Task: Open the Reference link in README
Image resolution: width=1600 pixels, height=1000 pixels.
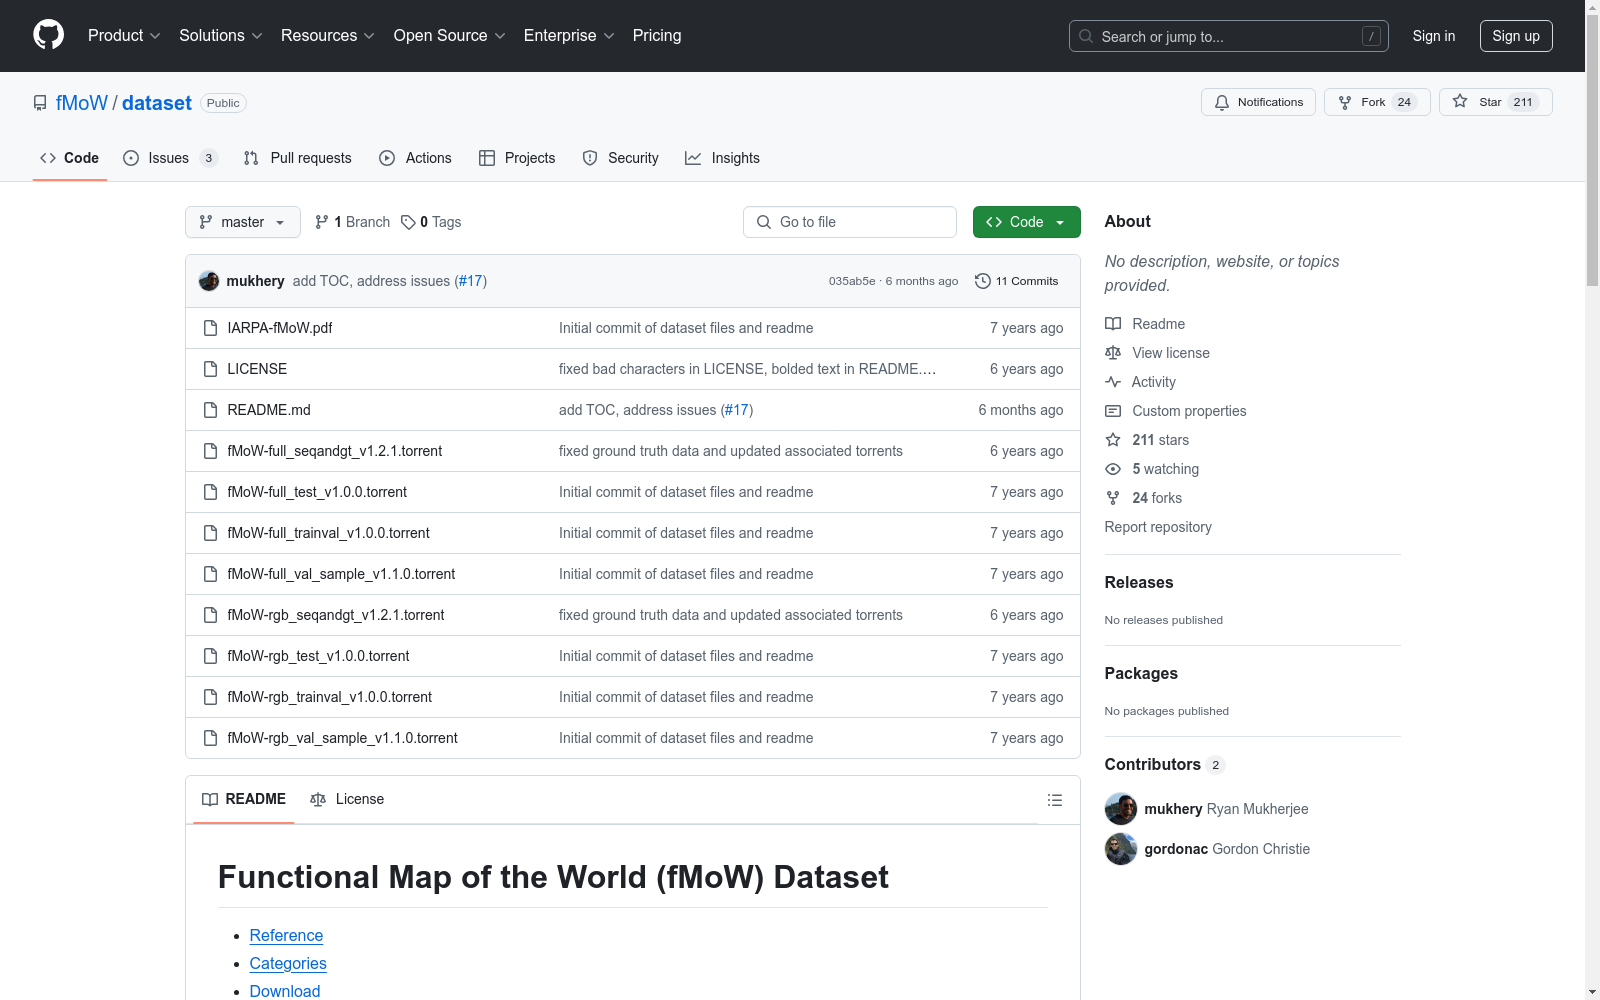Action: click(286, 935)
